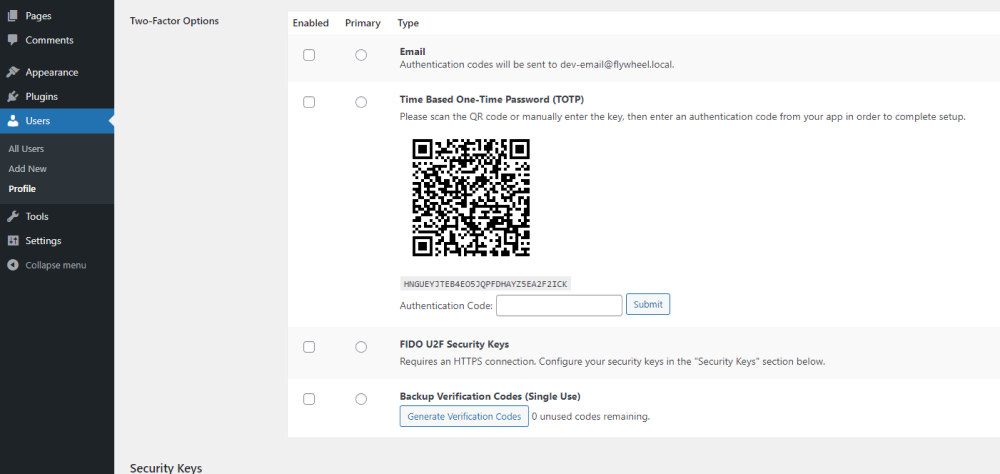Select the Profile submenu item
The image size is (1000, 474).
pyautogui.click(x=22, y=189)
